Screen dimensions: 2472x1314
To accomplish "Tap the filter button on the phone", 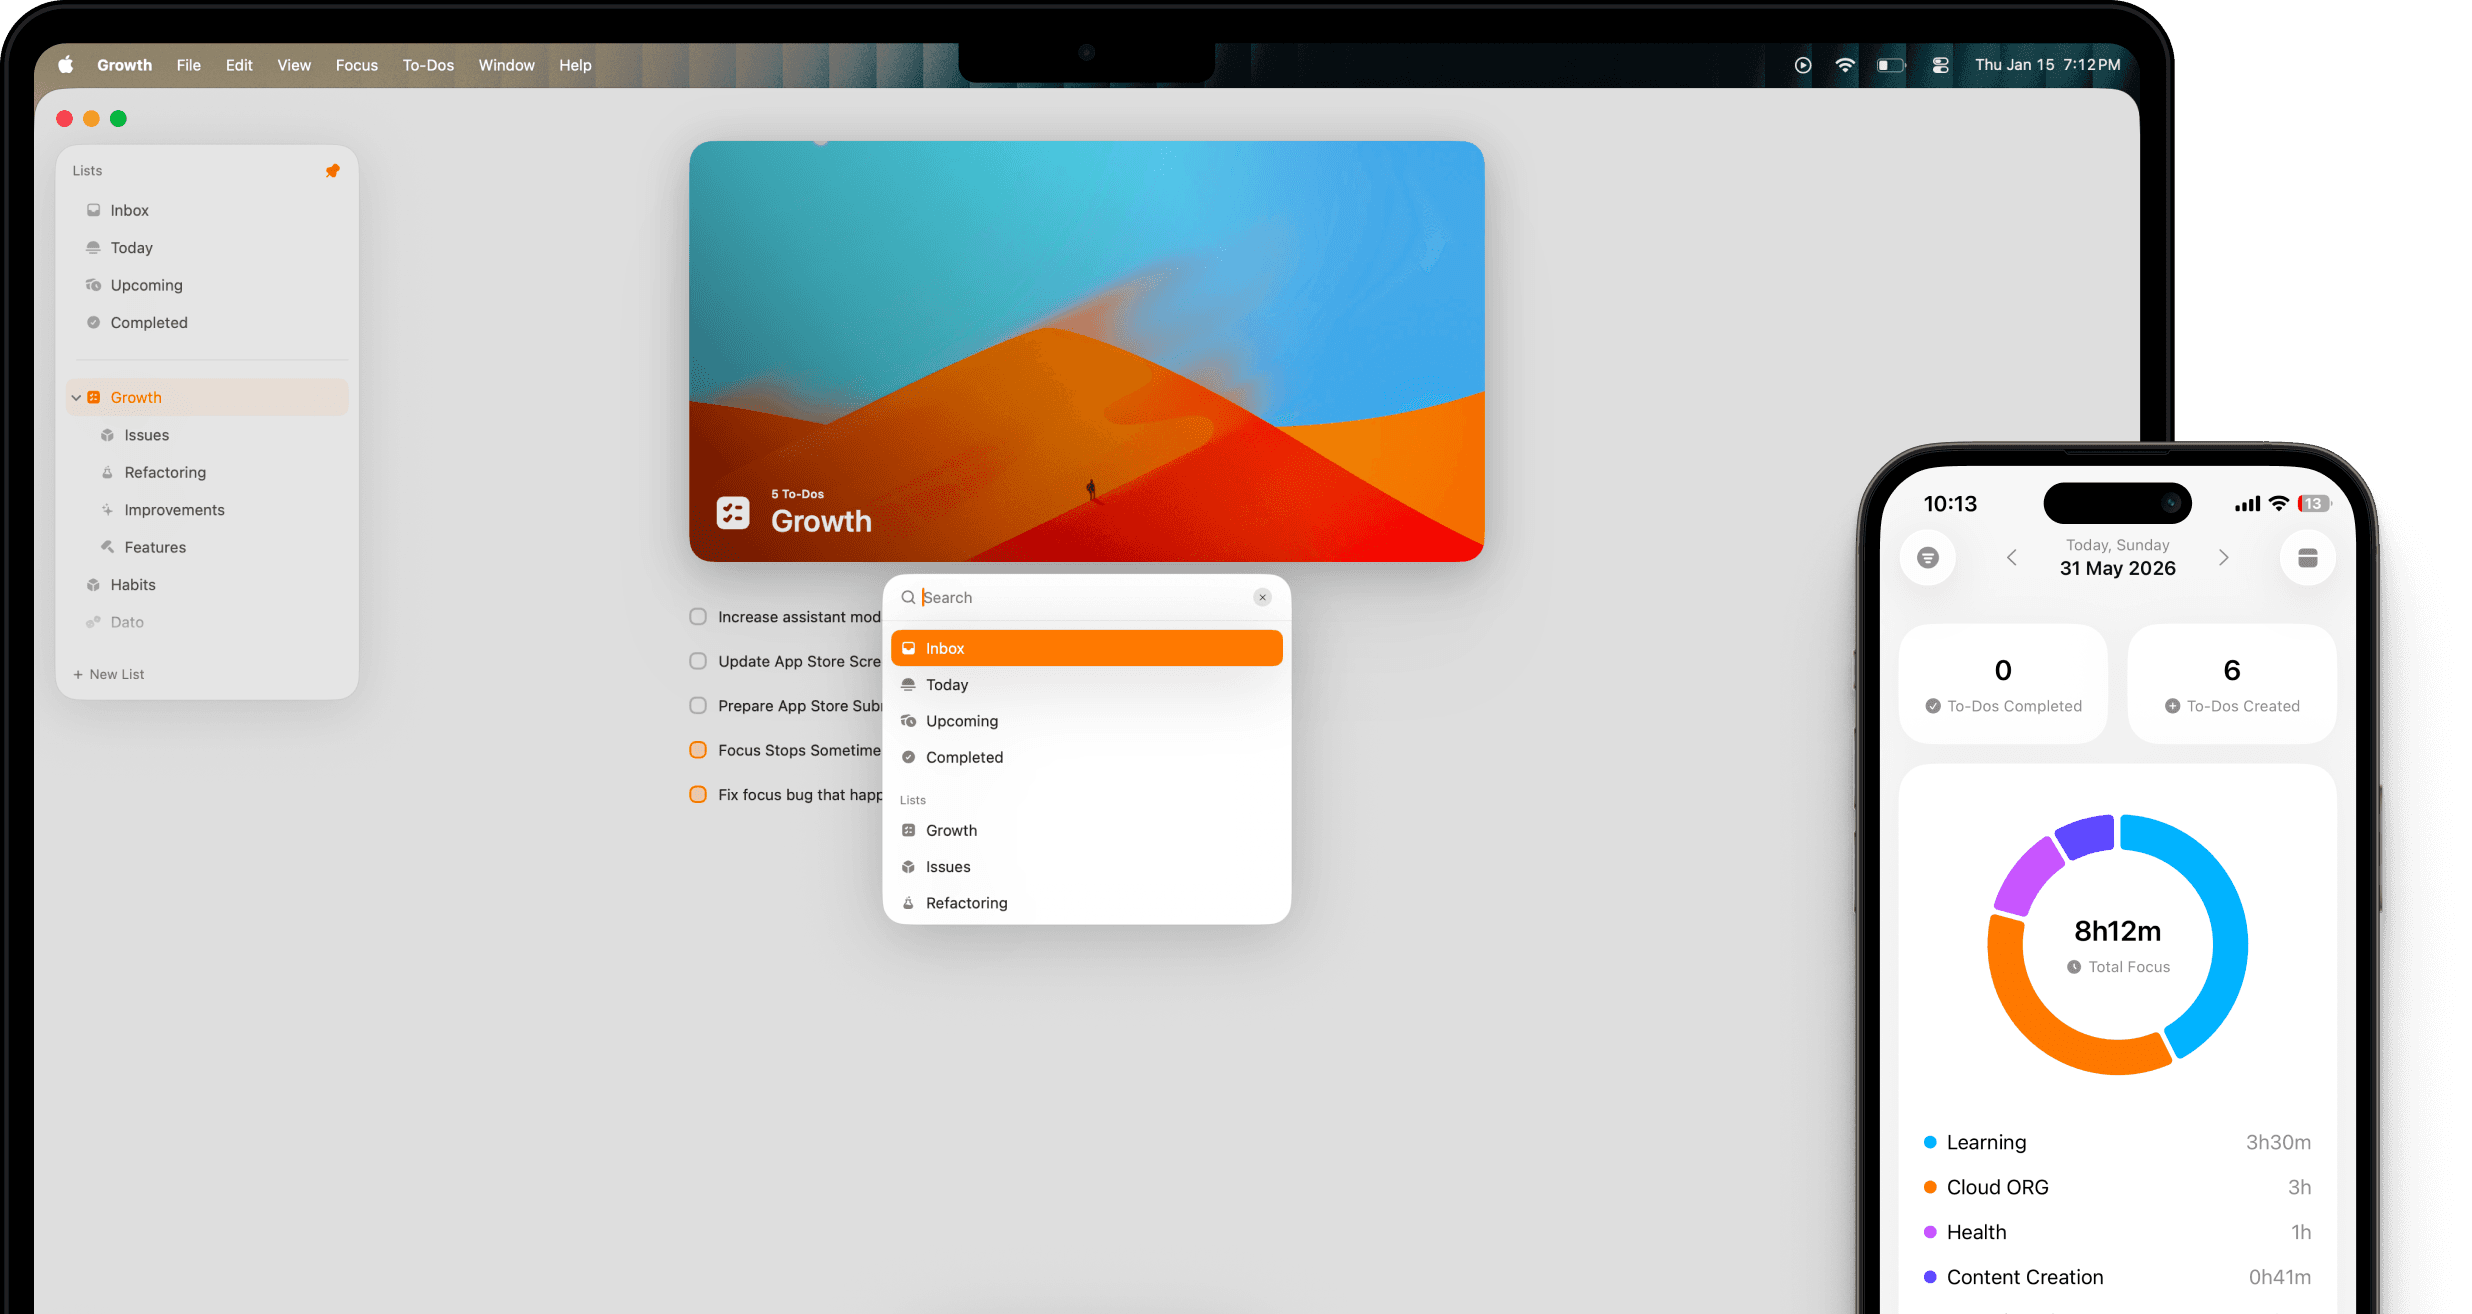I will tap(1928, 557).
